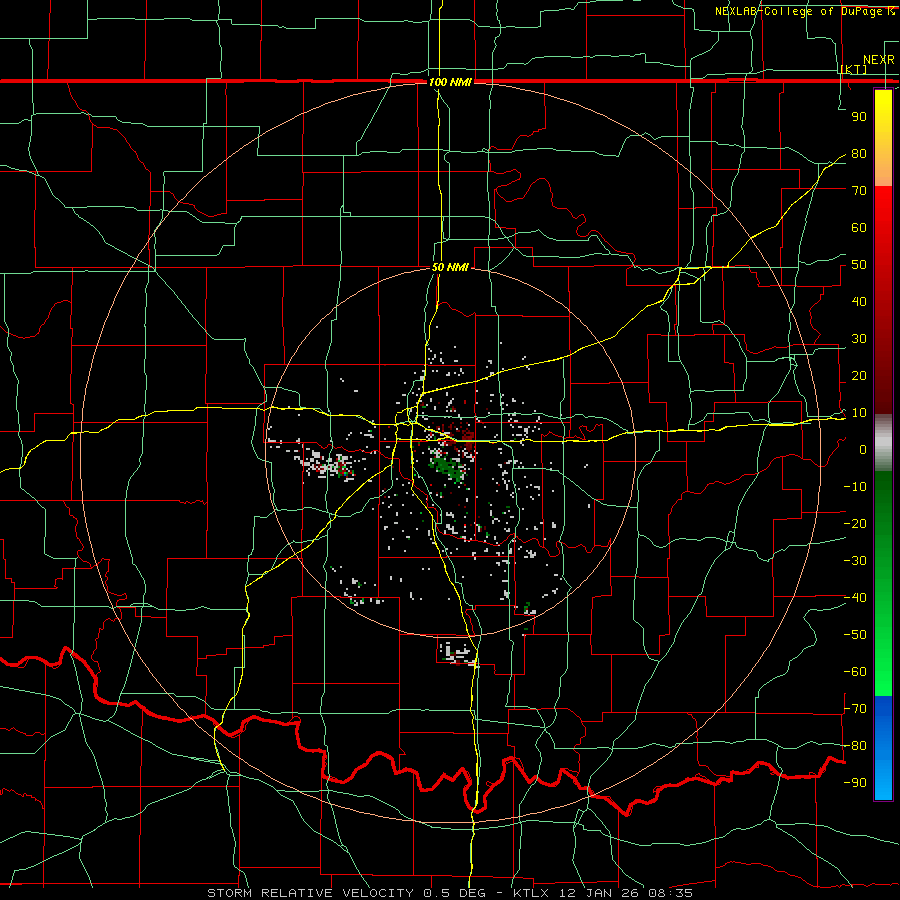Click the -90 scale value

pyautogui.click(x=855, y=783)
